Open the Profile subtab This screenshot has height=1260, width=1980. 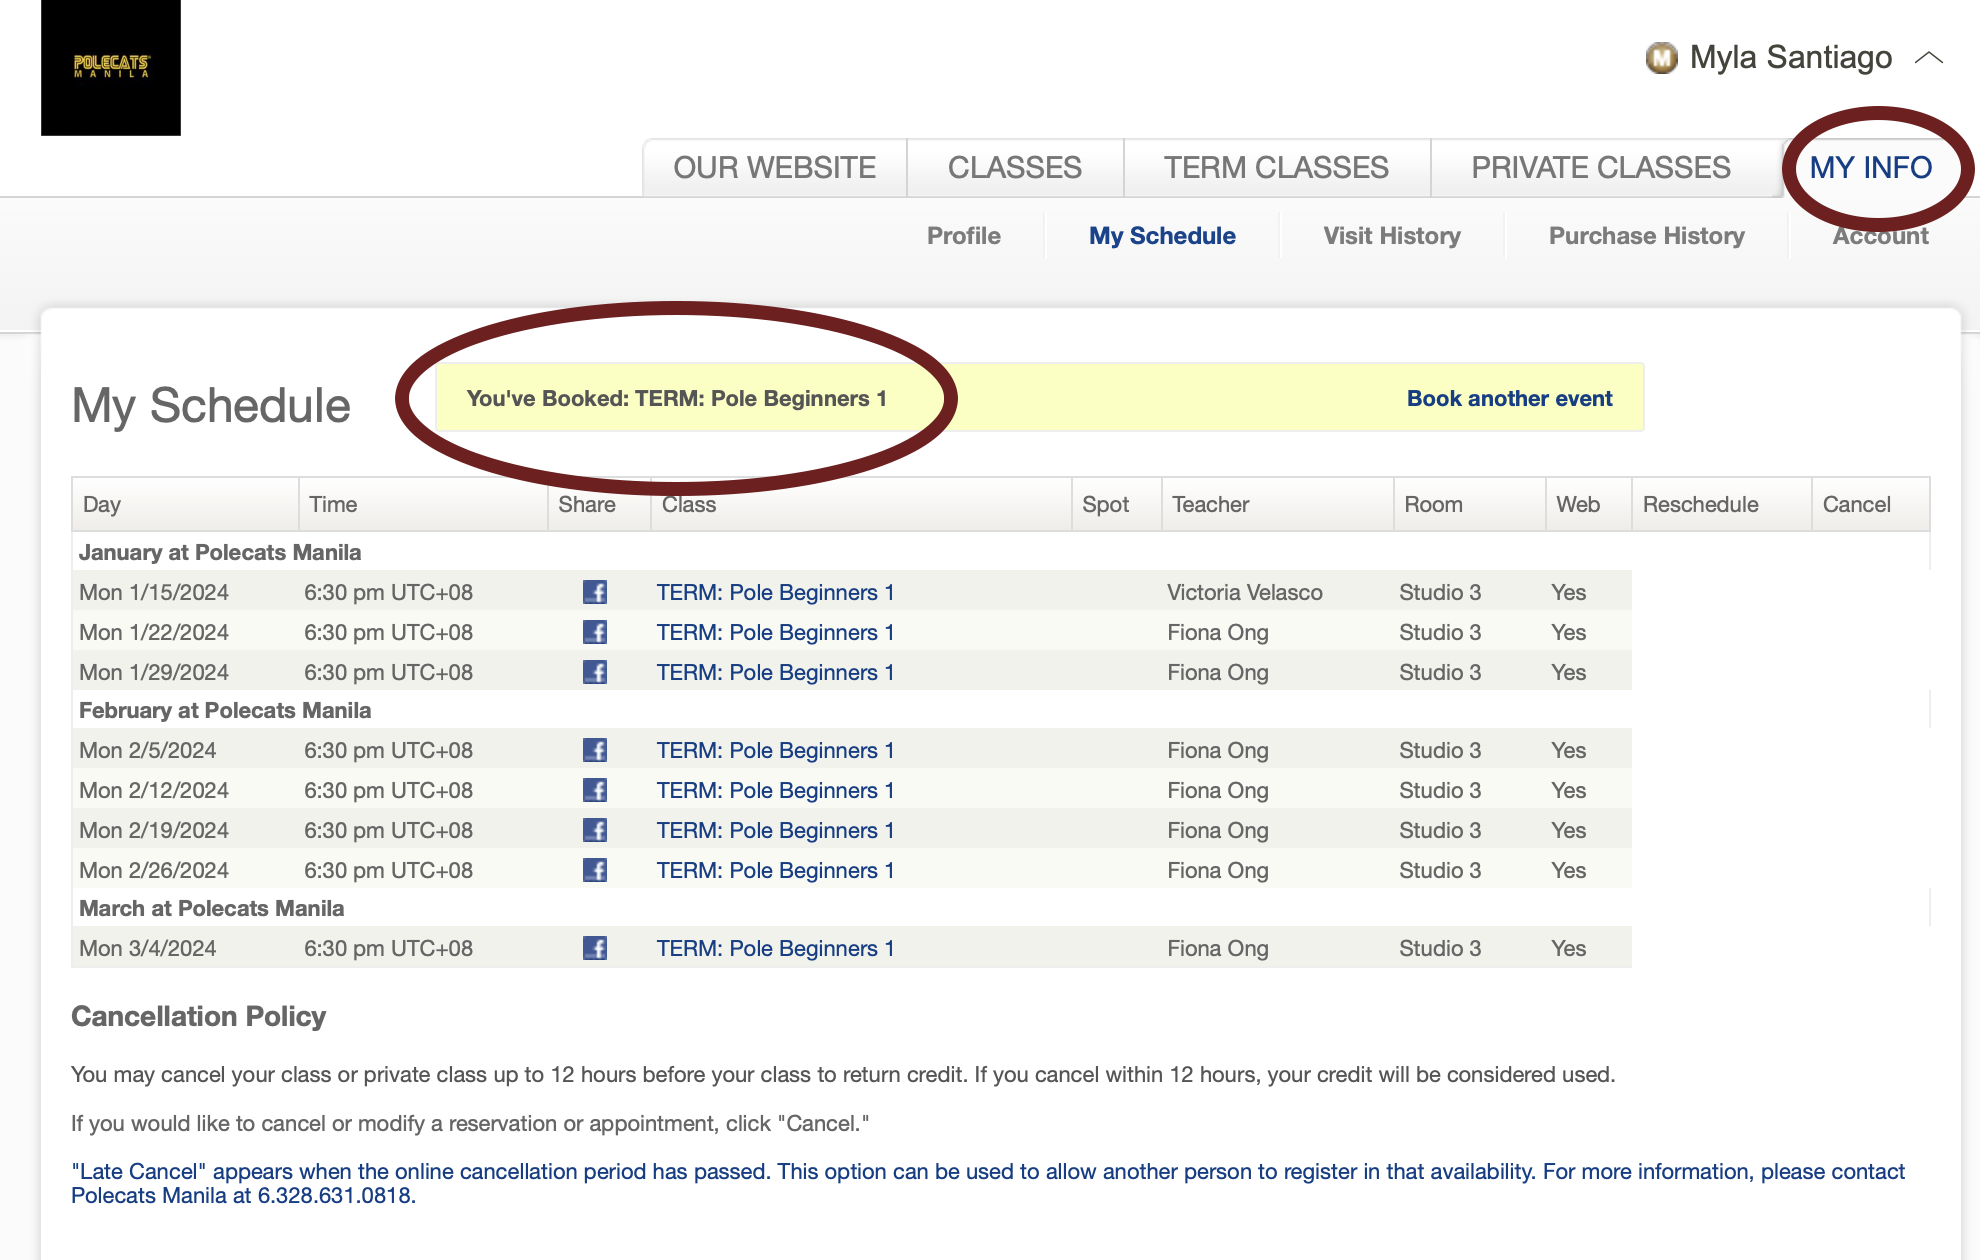(963, 236)
